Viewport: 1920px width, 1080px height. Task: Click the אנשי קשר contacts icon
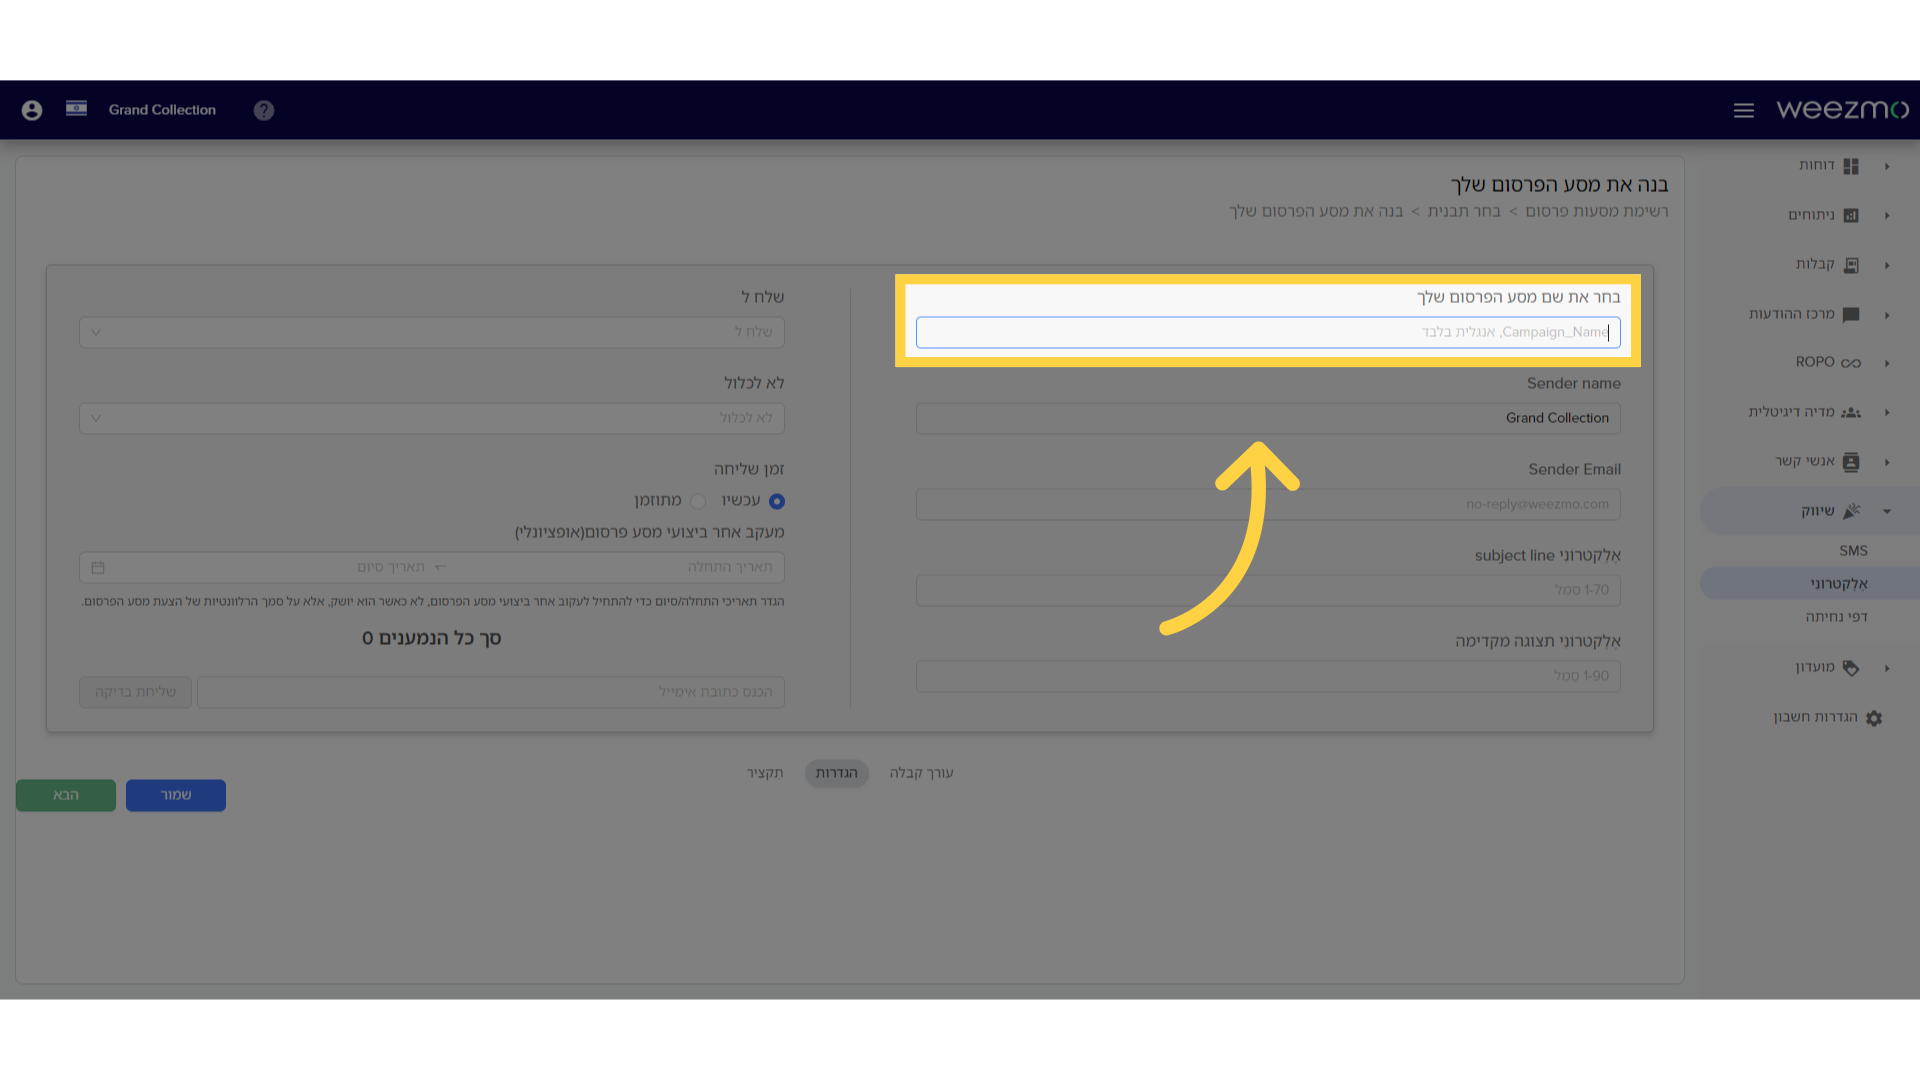1851,461
